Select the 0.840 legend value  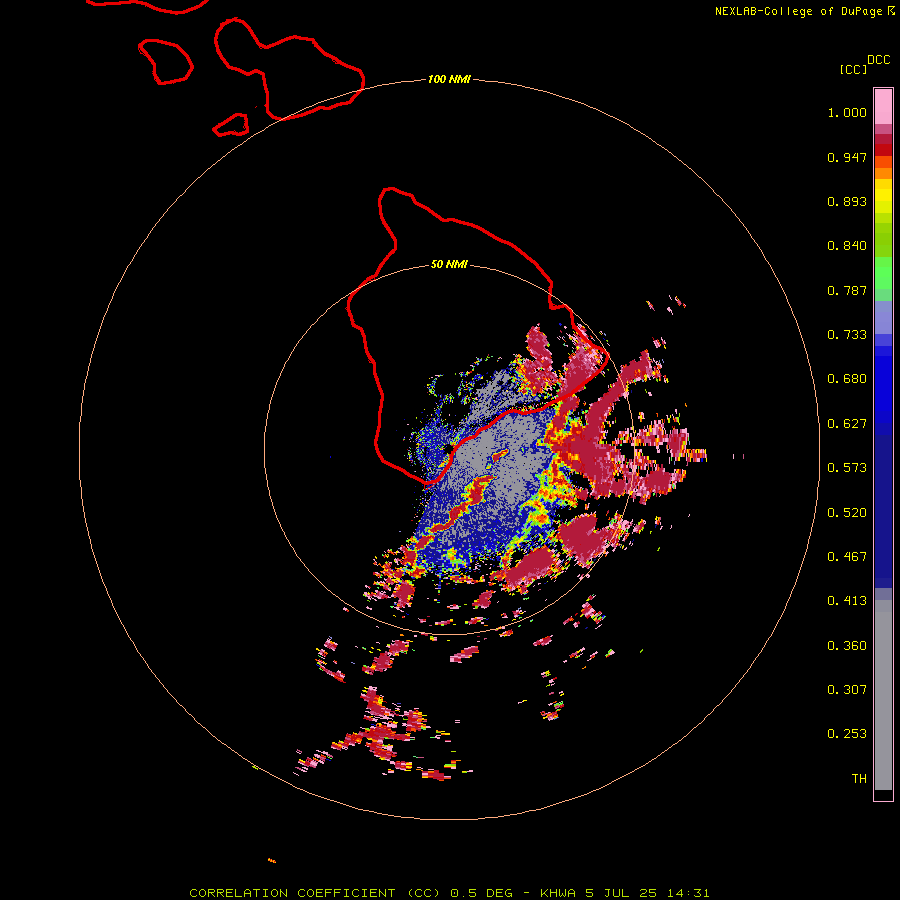tap(847, 246)
